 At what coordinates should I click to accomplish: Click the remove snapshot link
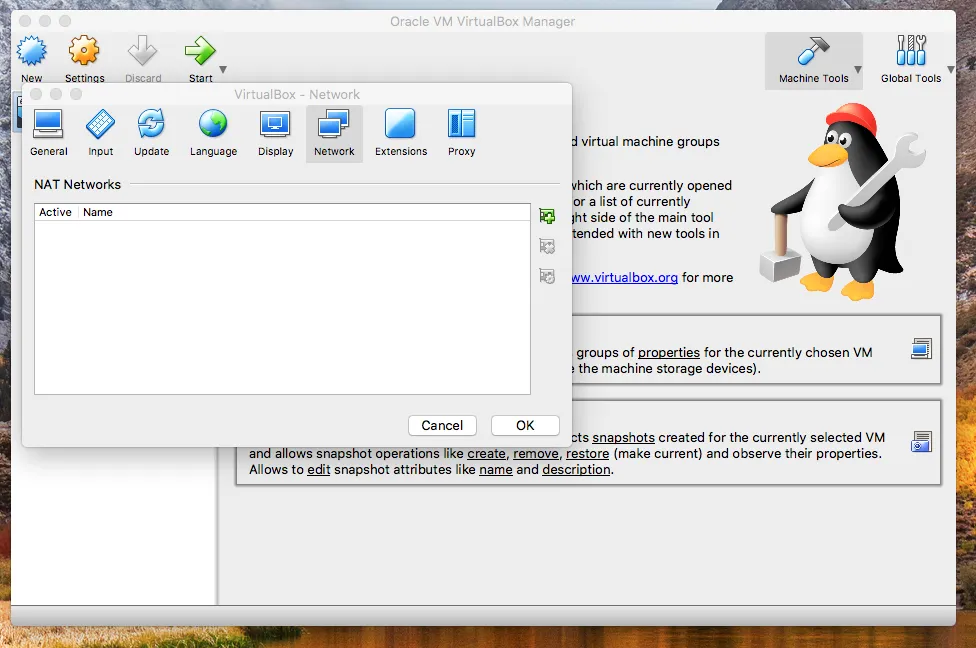[x=535, y=454]
